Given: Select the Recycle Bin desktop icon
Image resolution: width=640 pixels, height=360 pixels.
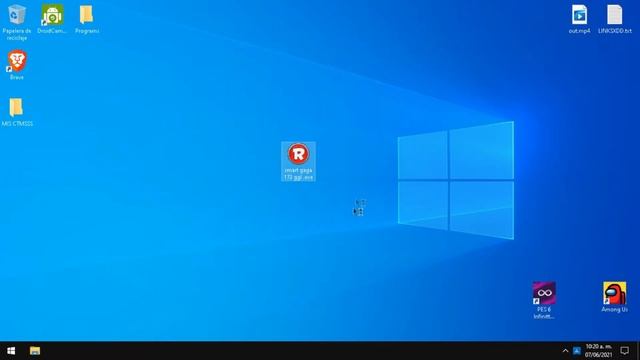Looking at the screenshot, I should [x=17, y=22].
